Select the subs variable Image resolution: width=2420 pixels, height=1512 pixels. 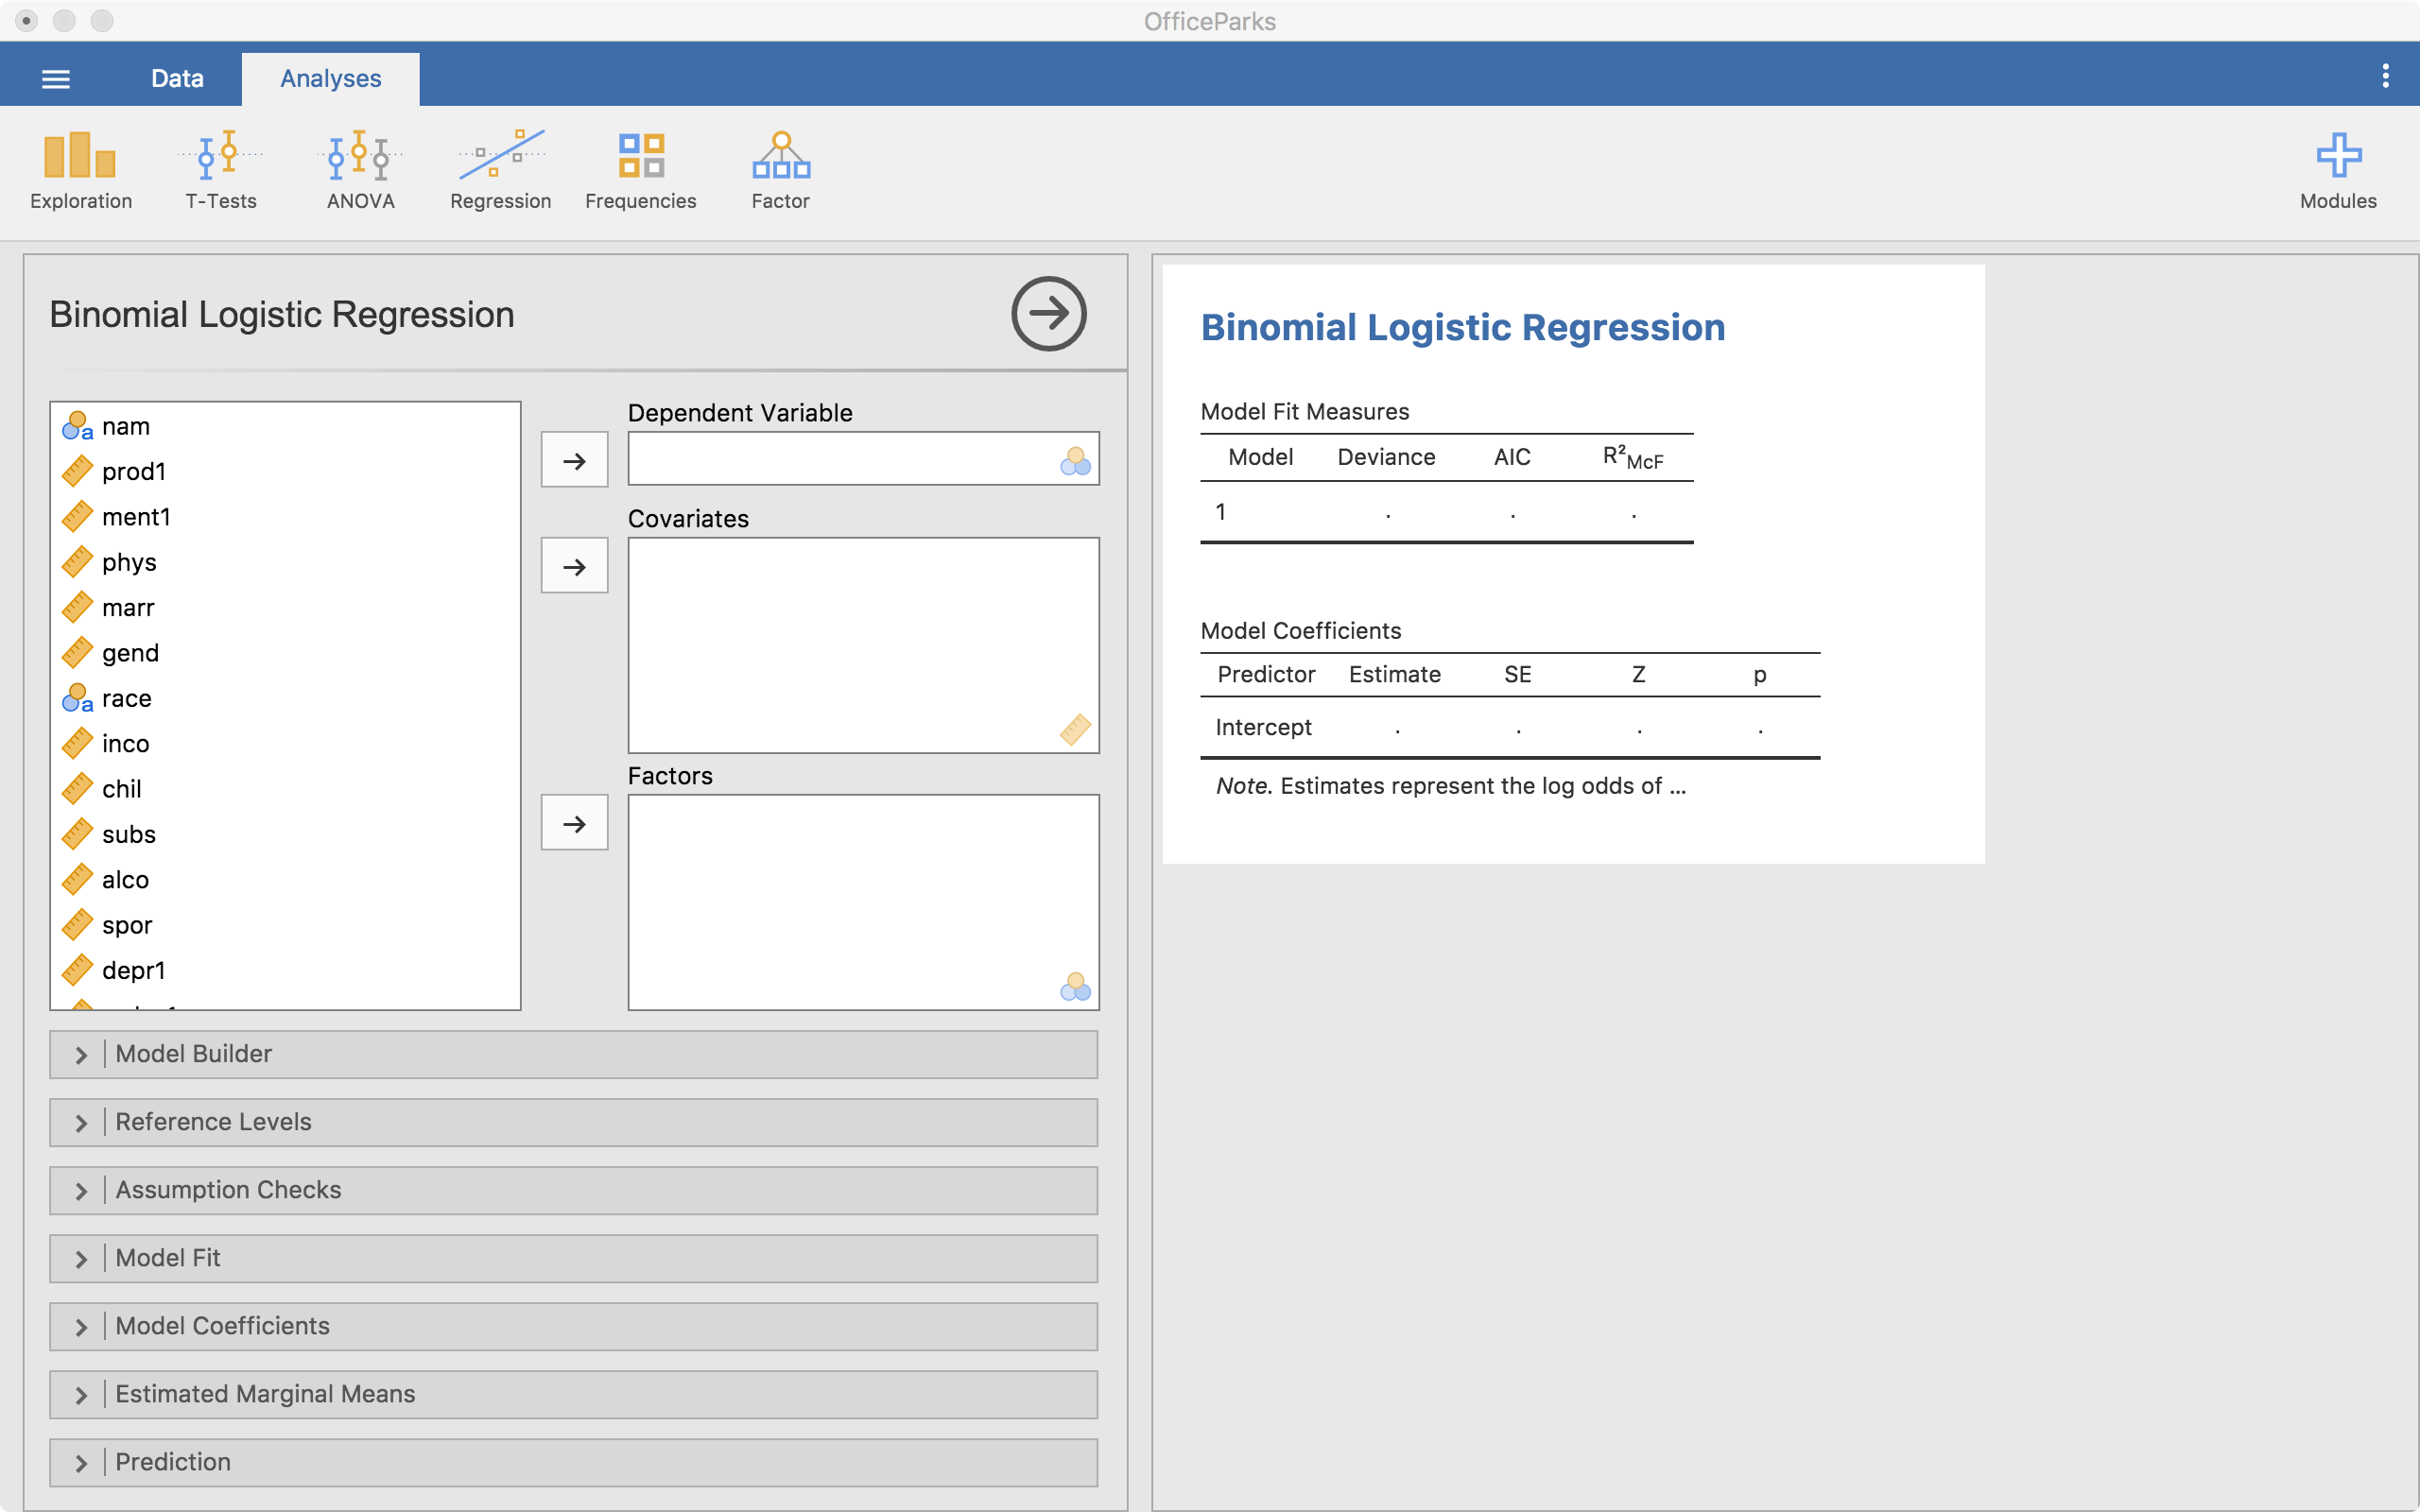[285, 834]
